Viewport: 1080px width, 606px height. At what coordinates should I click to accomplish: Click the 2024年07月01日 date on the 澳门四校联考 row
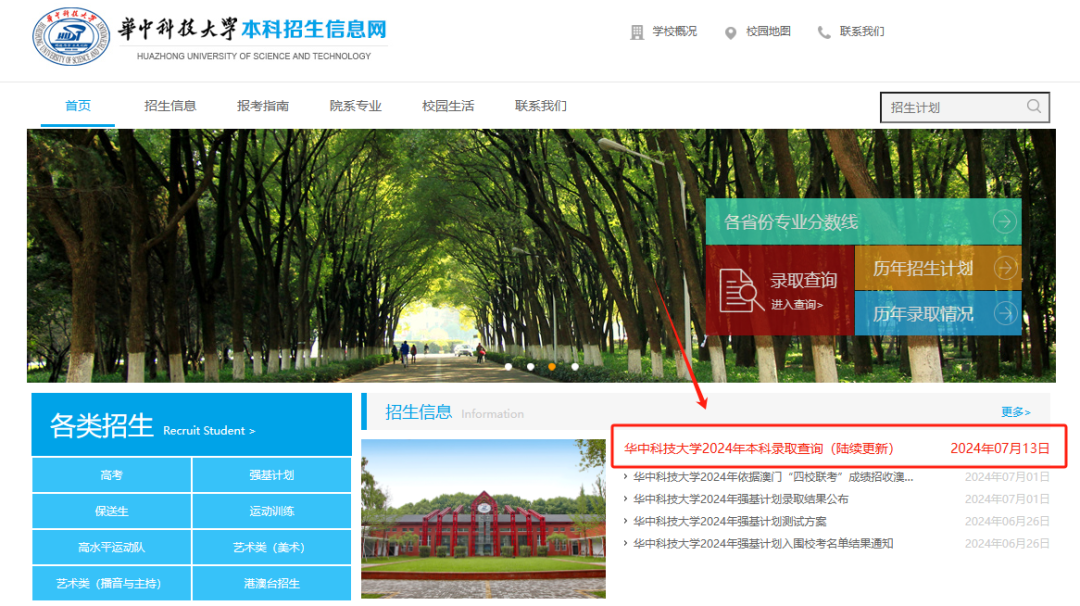1007,477
